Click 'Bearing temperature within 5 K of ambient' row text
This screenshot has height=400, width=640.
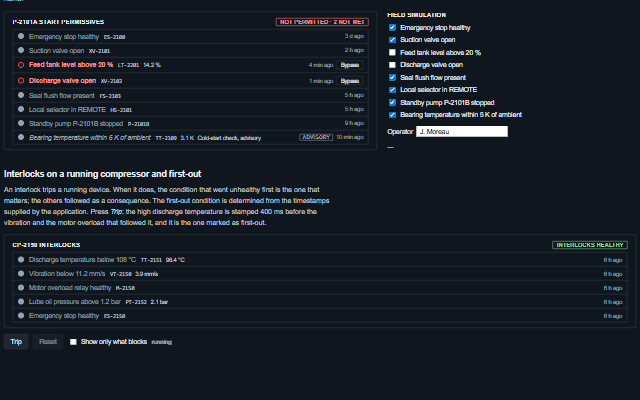tap(90, 138)
